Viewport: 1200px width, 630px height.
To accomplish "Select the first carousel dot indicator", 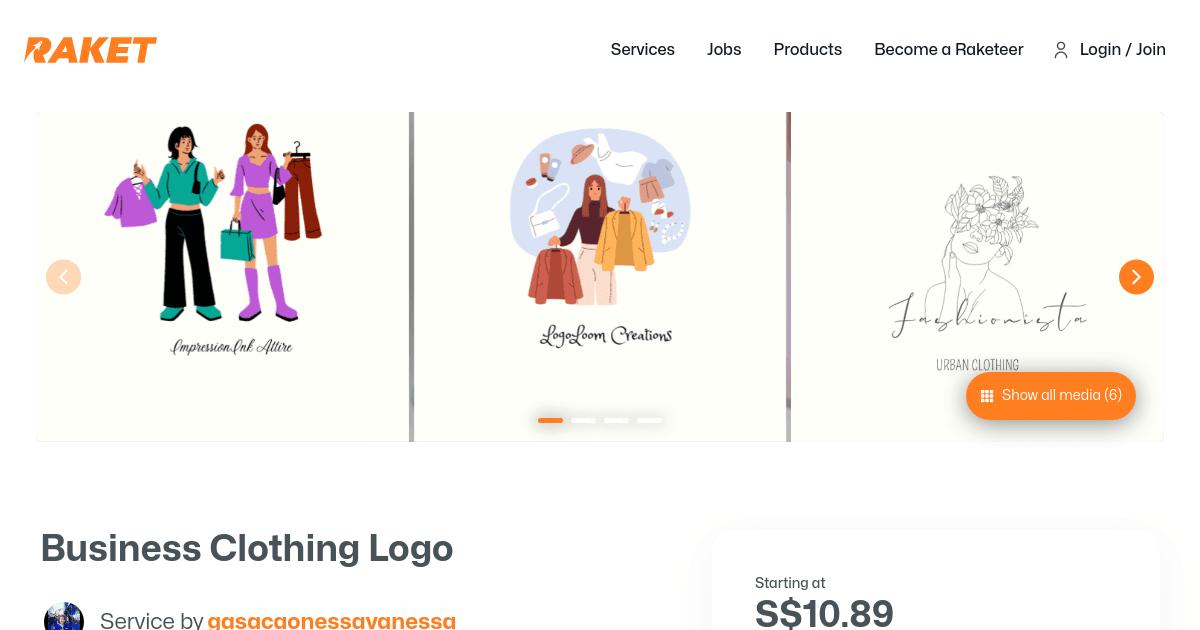I will tap(550, 420).
